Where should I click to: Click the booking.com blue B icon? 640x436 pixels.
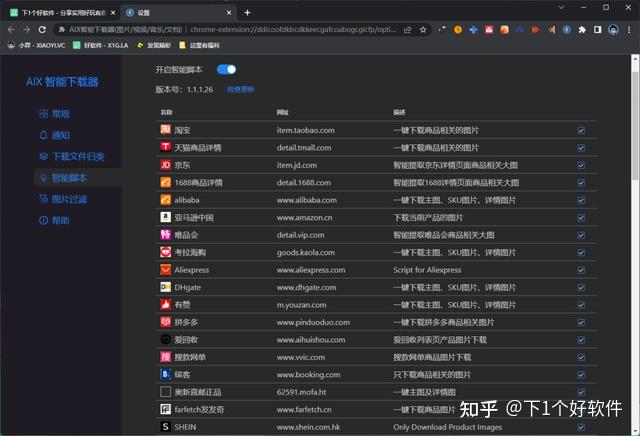pos(165,374)
